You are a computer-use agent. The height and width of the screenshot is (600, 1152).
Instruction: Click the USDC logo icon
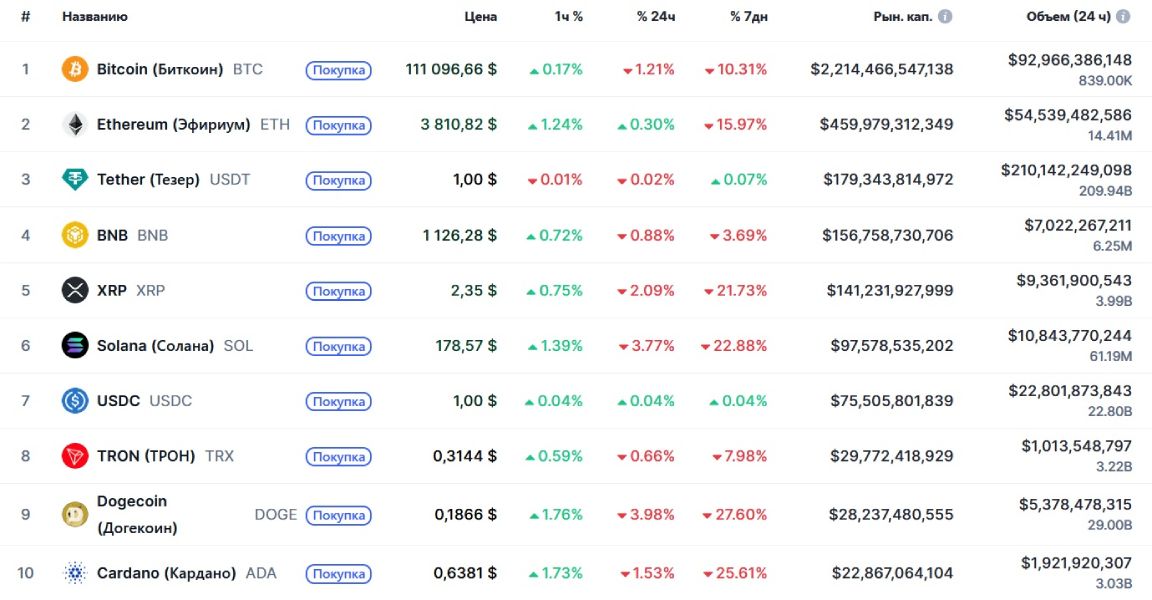[75, 401]
